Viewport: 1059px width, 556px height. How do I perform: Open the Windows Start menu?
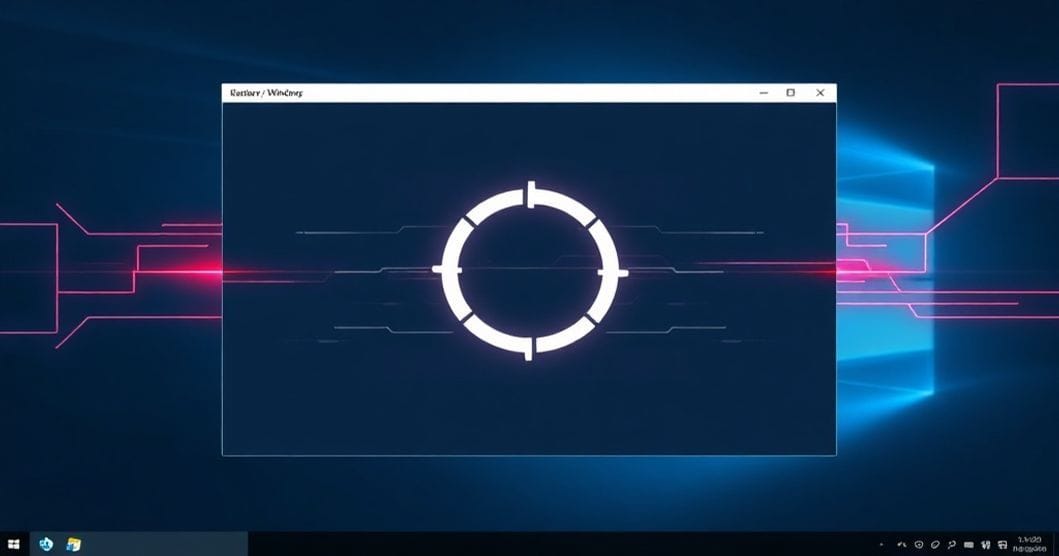[x=14, y=545]
